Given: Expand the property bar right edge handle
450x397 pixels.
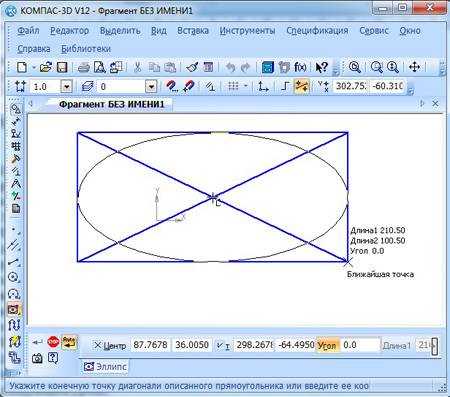Looking at the screenshot, I should pyautogui.click(x=434, y=346).
